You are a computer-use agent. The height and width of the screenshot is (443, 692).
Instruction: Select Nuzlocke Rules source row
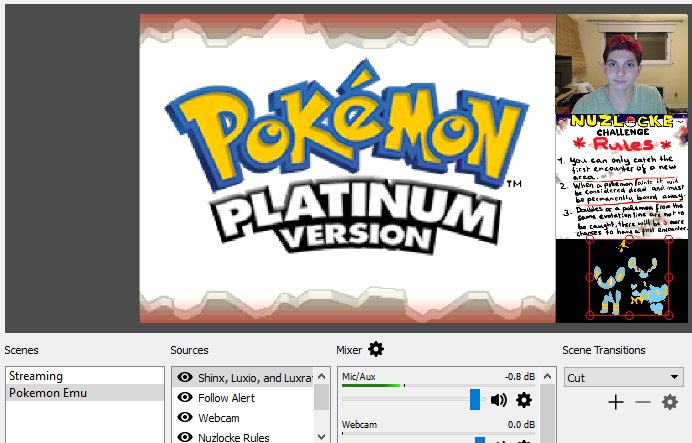click(x=243, y=436)
